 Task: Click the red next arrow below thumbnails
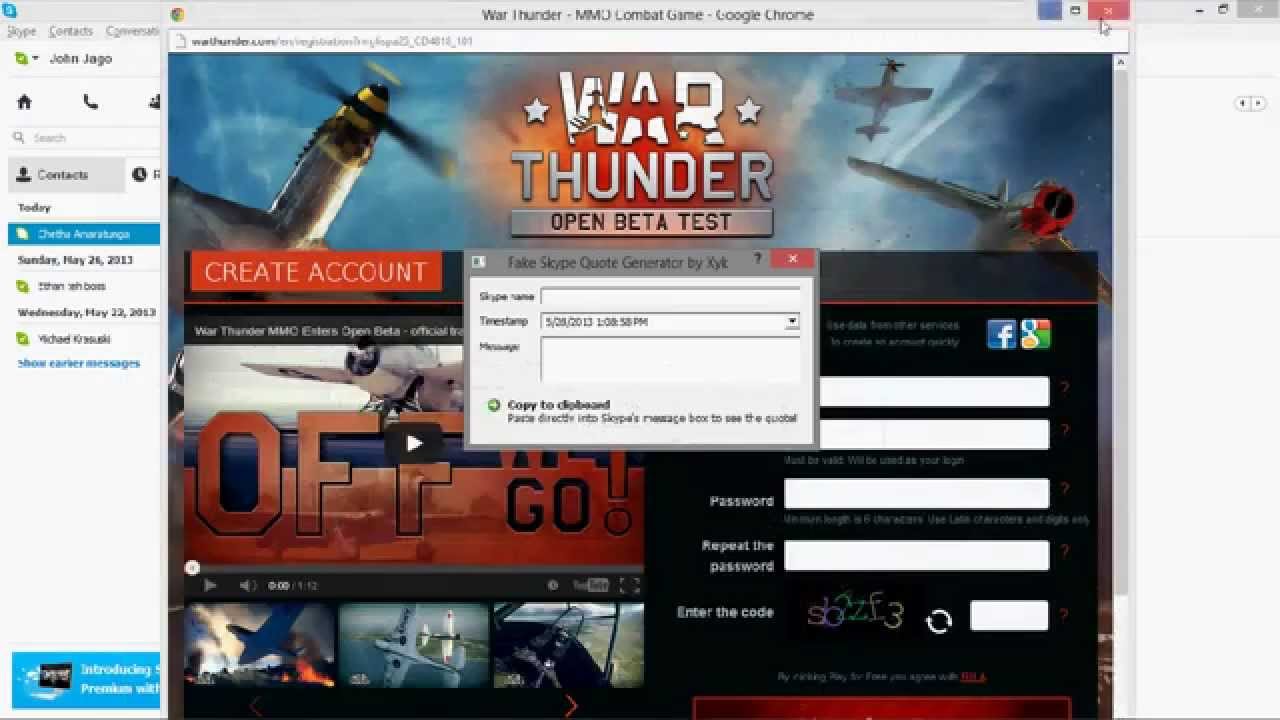point(571,706)
